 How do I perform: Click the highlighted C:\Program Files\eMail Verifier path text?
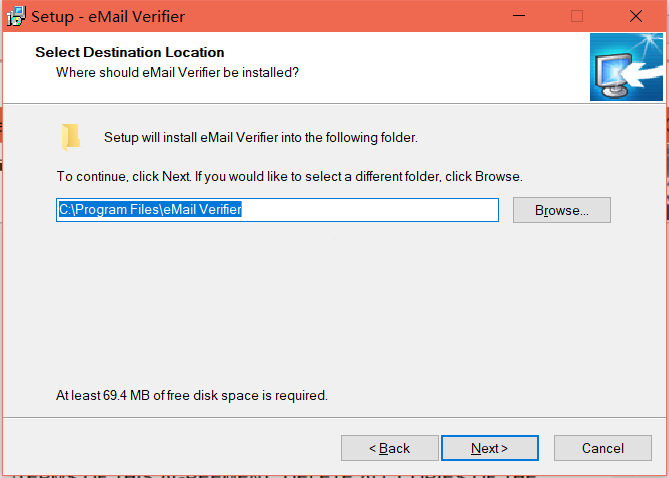point(150,210)
